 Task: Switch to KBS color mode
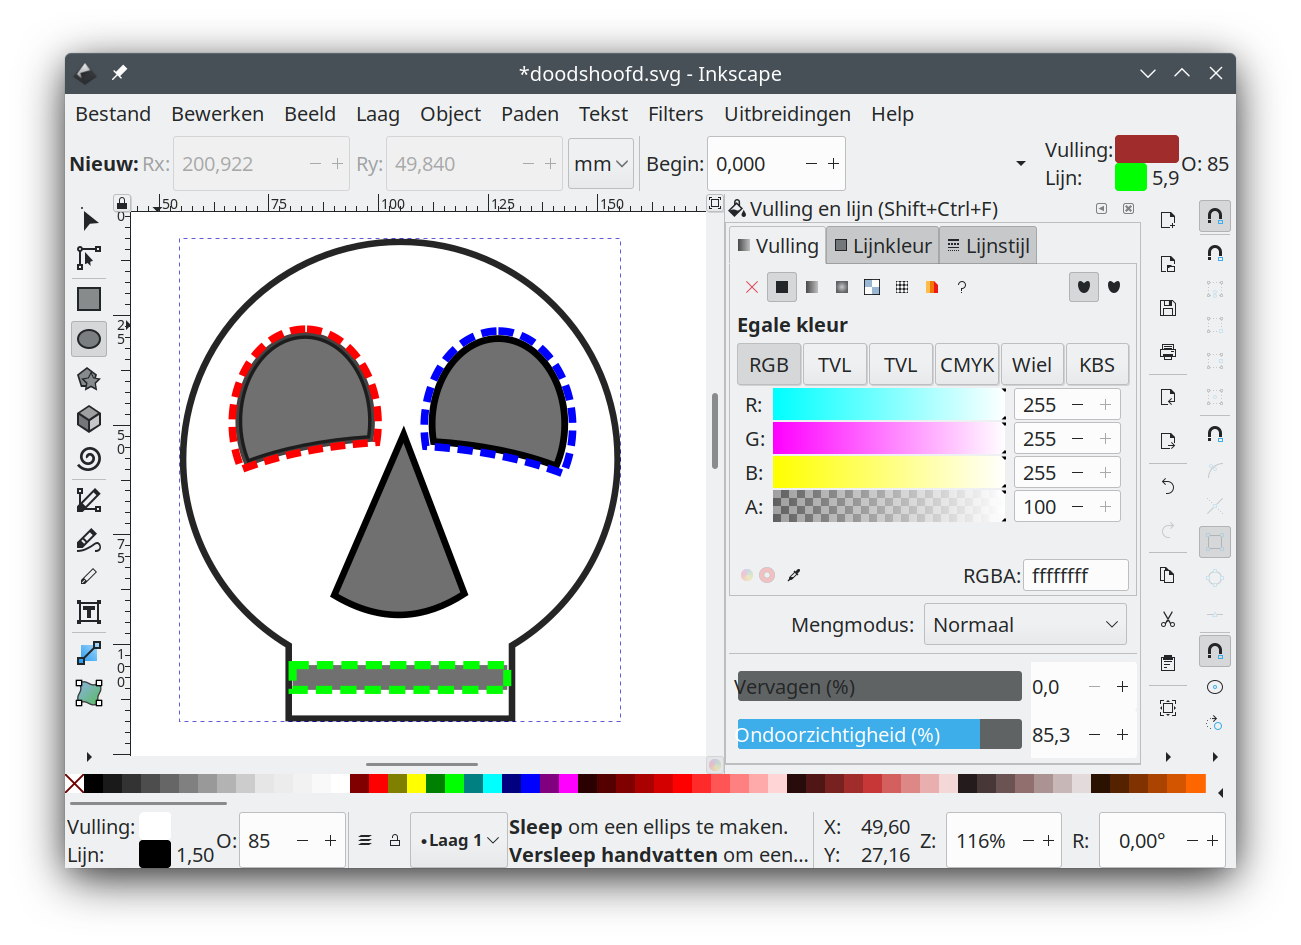1097,365
